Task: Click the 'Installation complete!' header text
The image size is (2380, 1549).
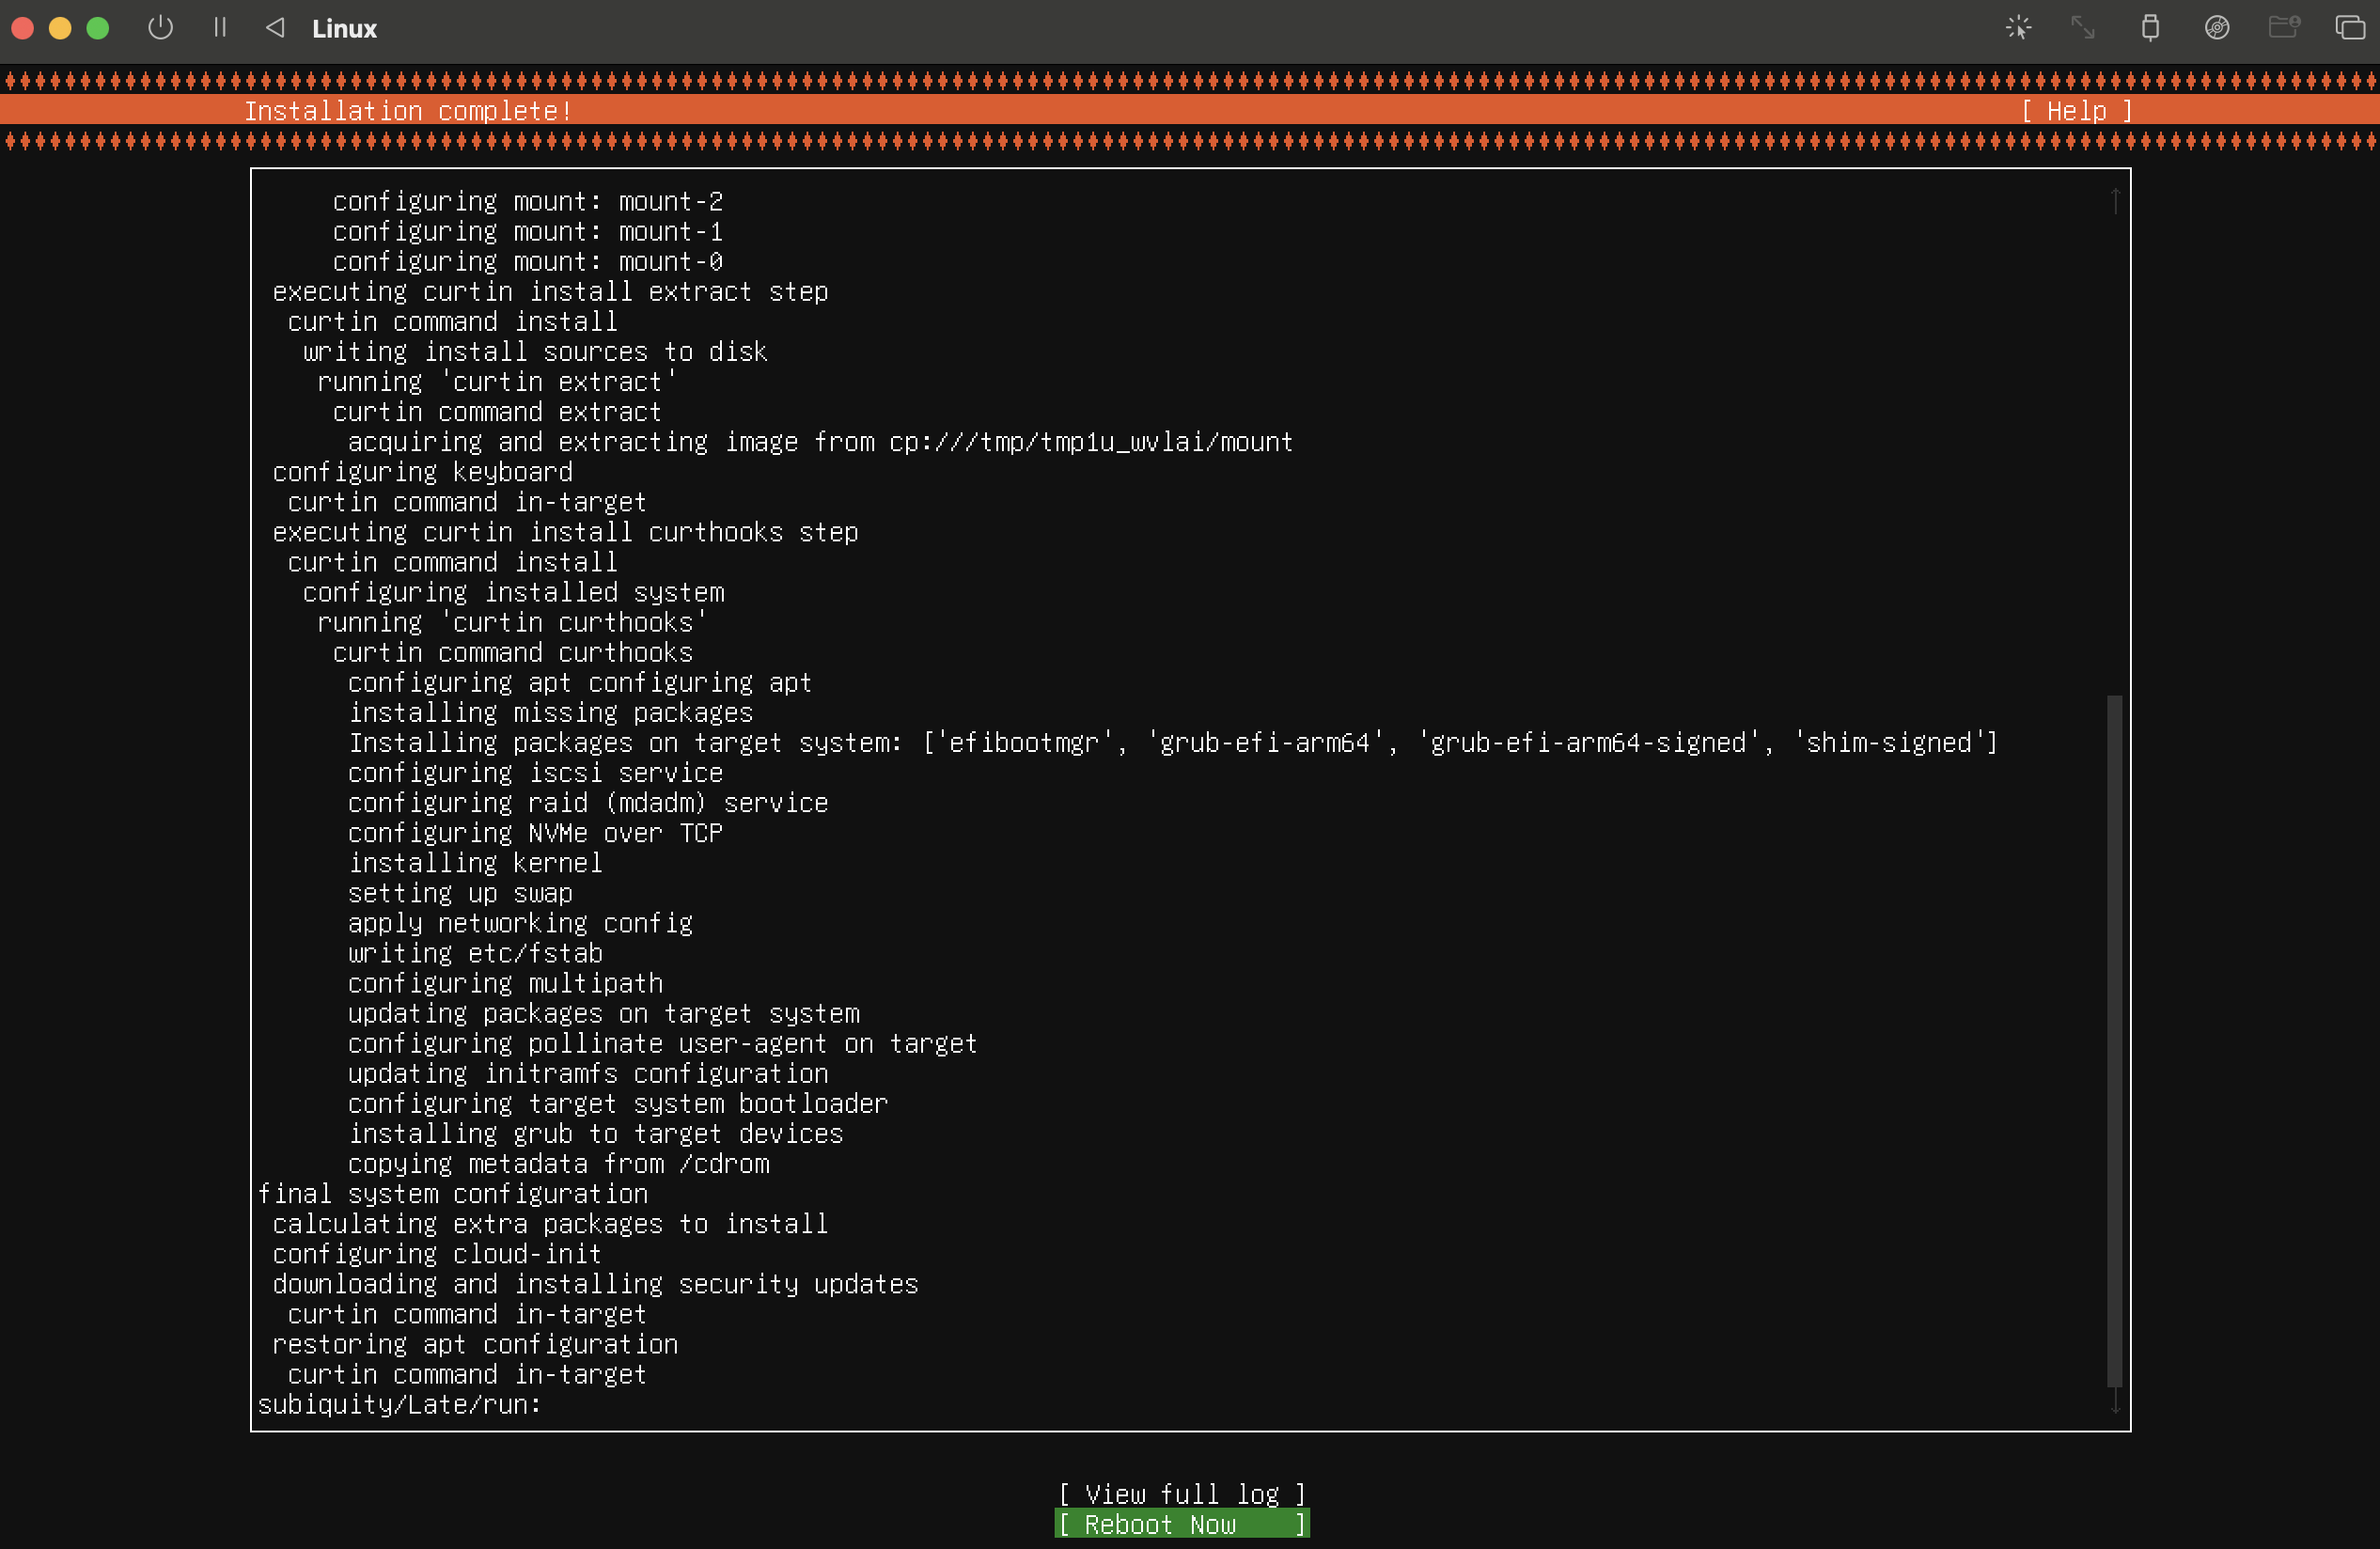Action: pos(409,111)
